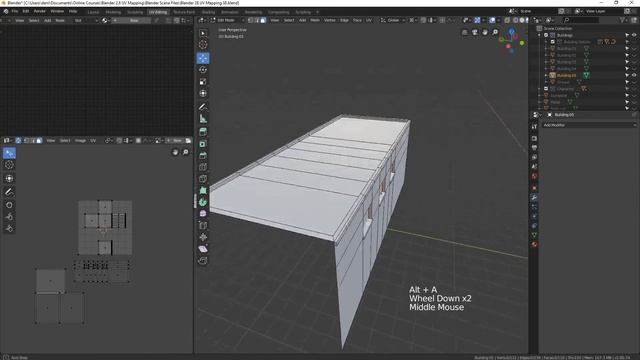The image size is (640, 360).
Task: Click the viewport pan hand gizmo
Action: (x=485, y=32)
